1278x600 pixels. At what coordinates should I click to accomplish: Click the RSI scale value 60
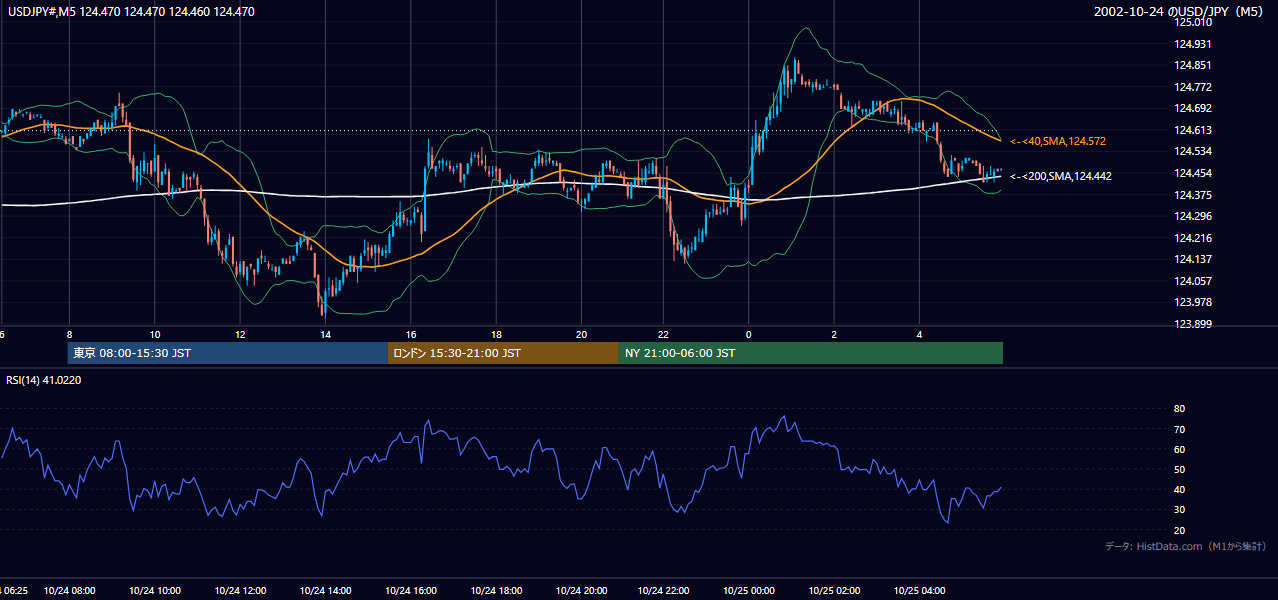click(1179, 449)
